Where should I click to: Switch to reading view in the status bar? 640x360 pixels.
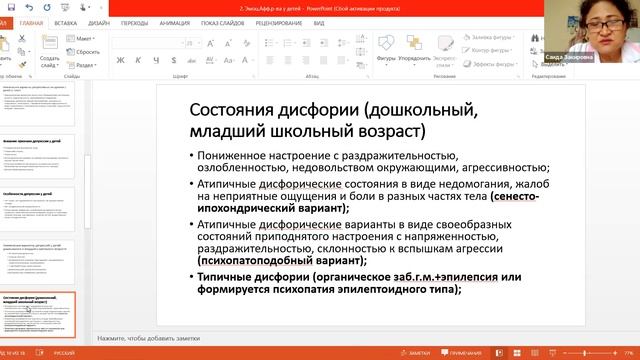(535, 353)
